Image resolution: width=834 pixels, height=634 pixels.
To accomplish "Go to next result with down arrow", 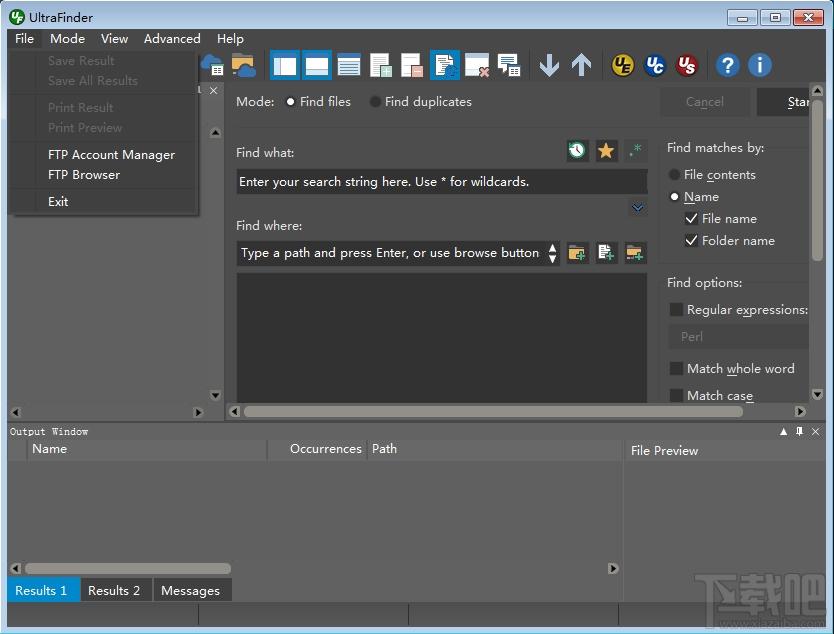I will (549, 65).
